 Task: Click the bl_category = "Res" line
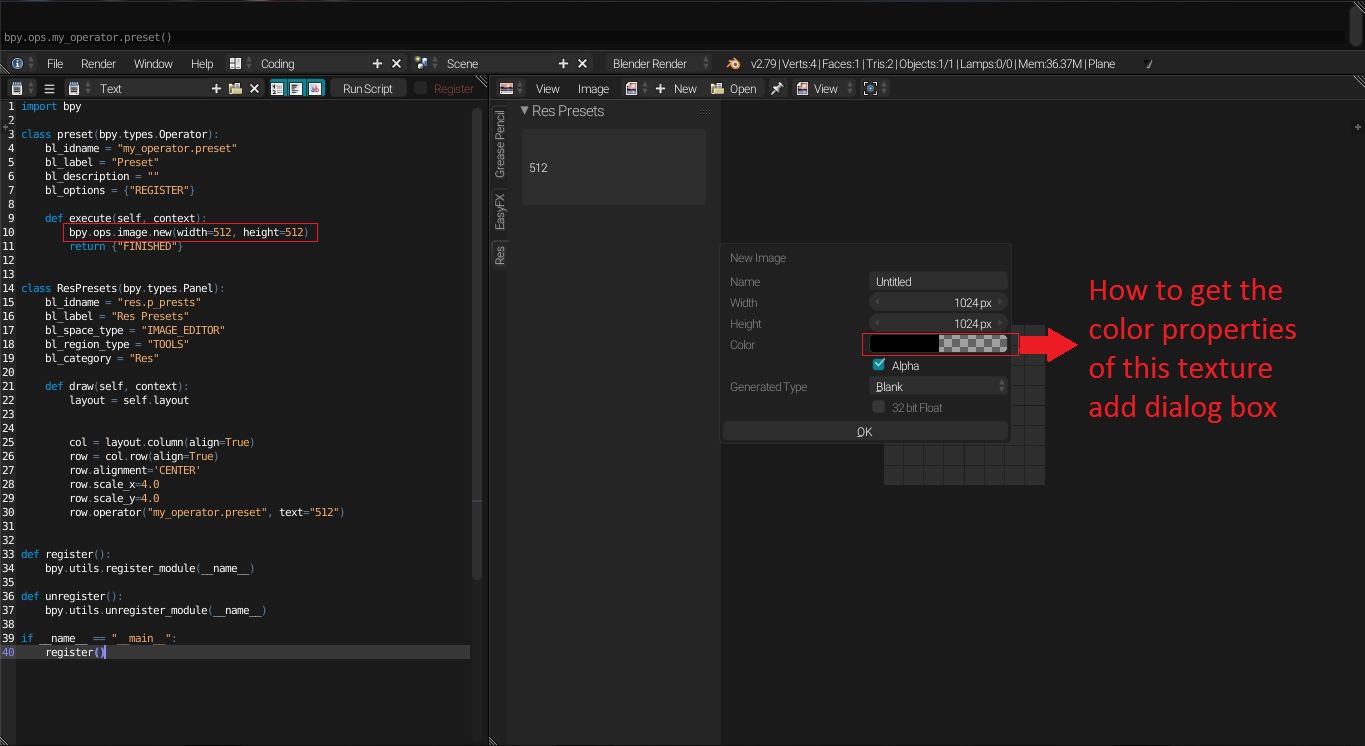pos(101,358)
